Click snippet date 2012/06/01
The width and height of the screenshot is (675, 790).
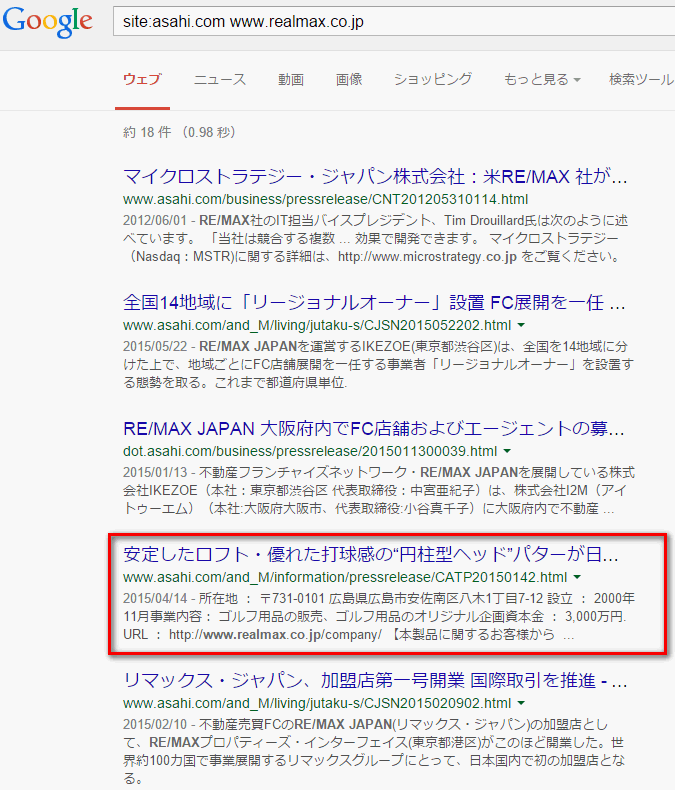(155, 221)
